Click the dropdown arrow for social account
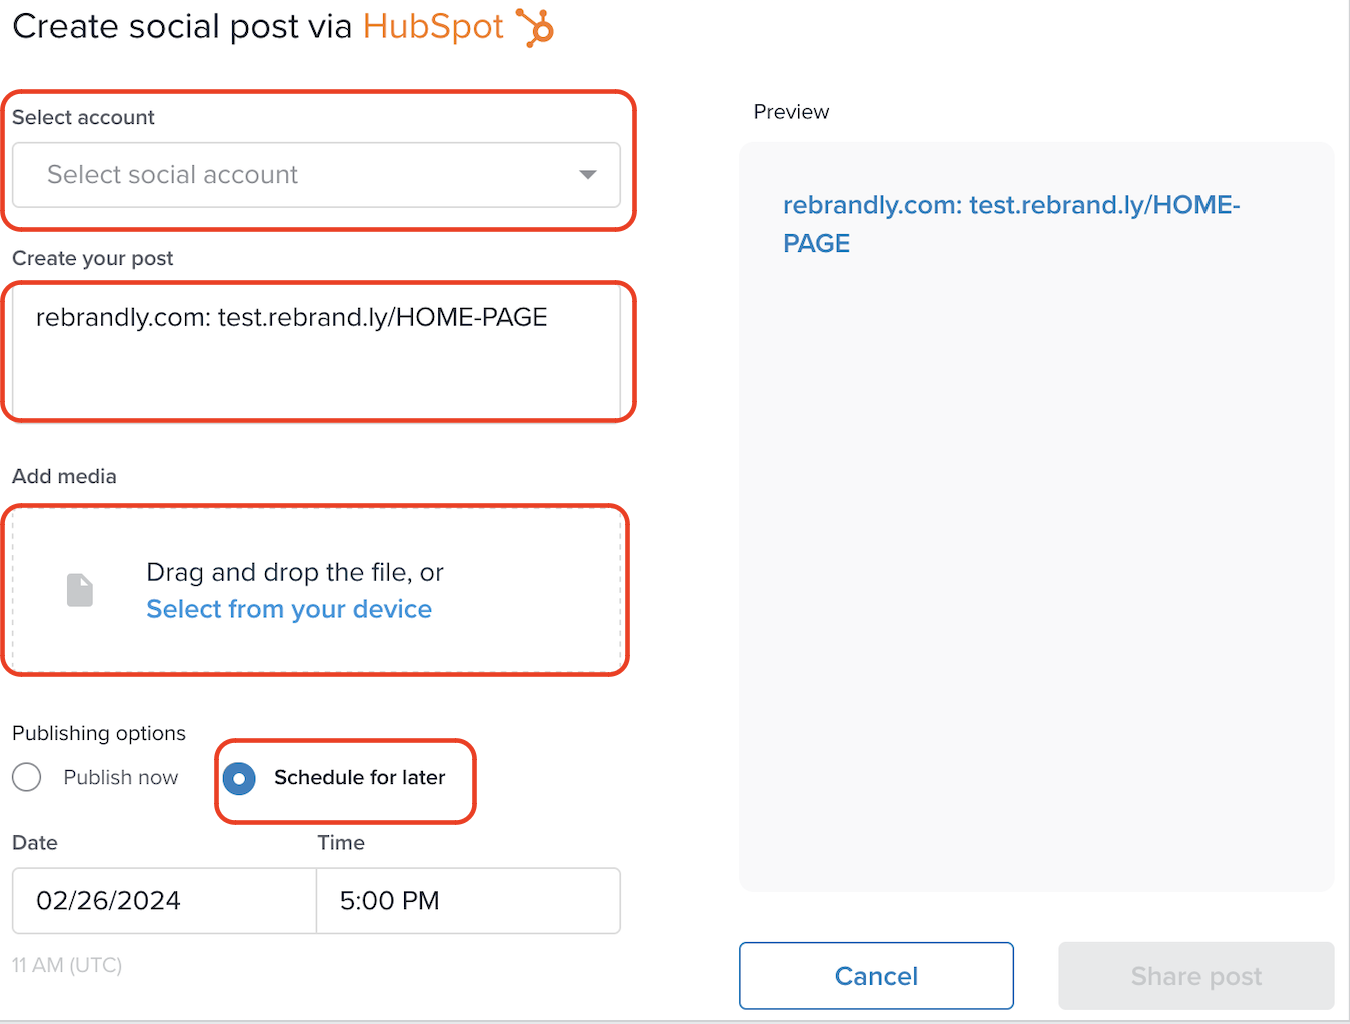Screen dimensions: 1350x1024 pyautogui.click(x=588, y=175)
